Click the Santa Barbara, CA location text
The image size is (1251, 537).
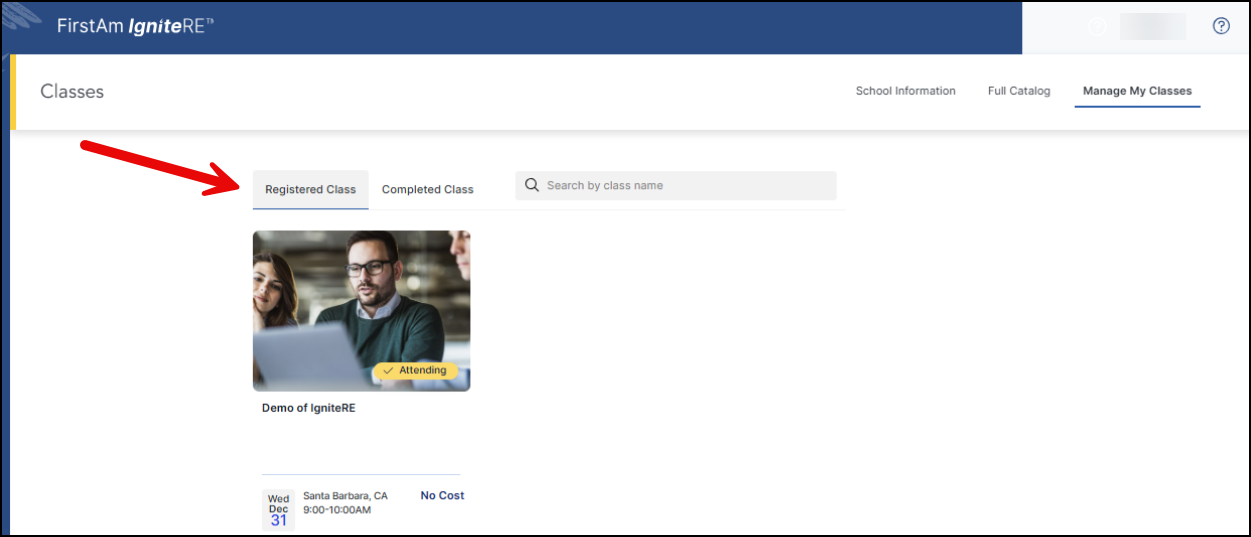[345, 496]
